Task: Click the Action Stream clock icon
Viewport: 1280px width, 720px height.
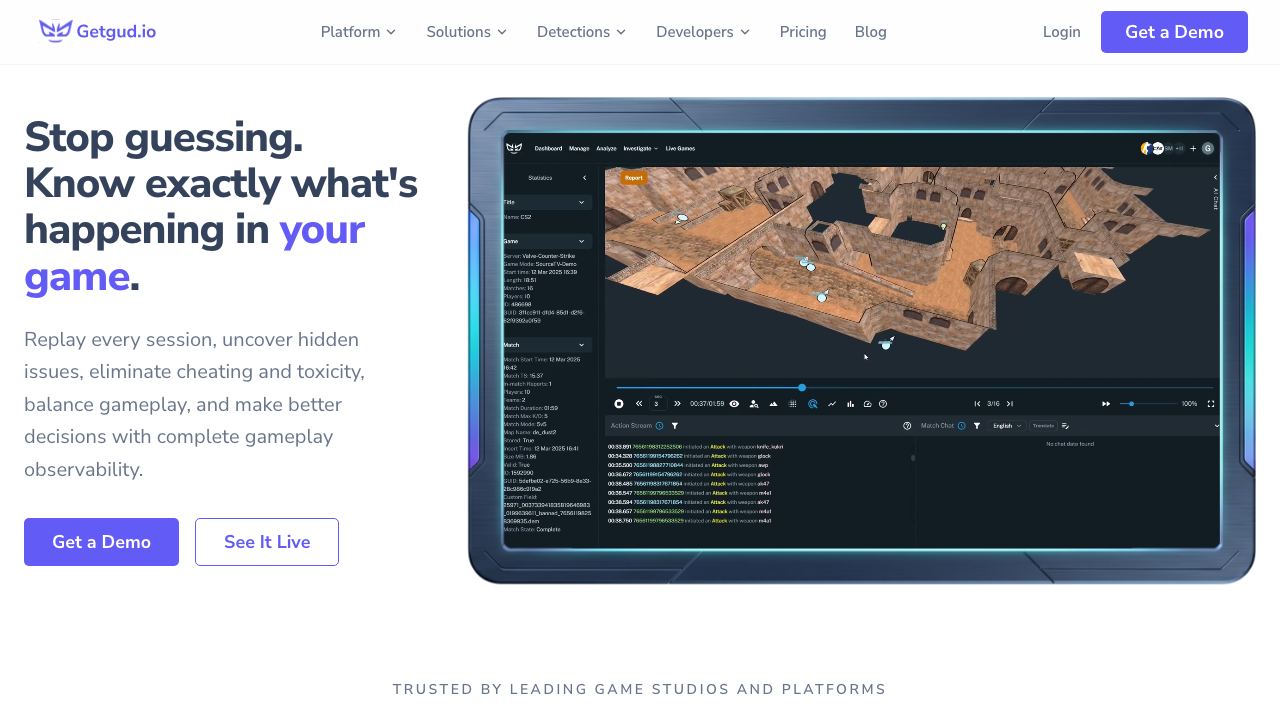Action: tap(659, 426)
